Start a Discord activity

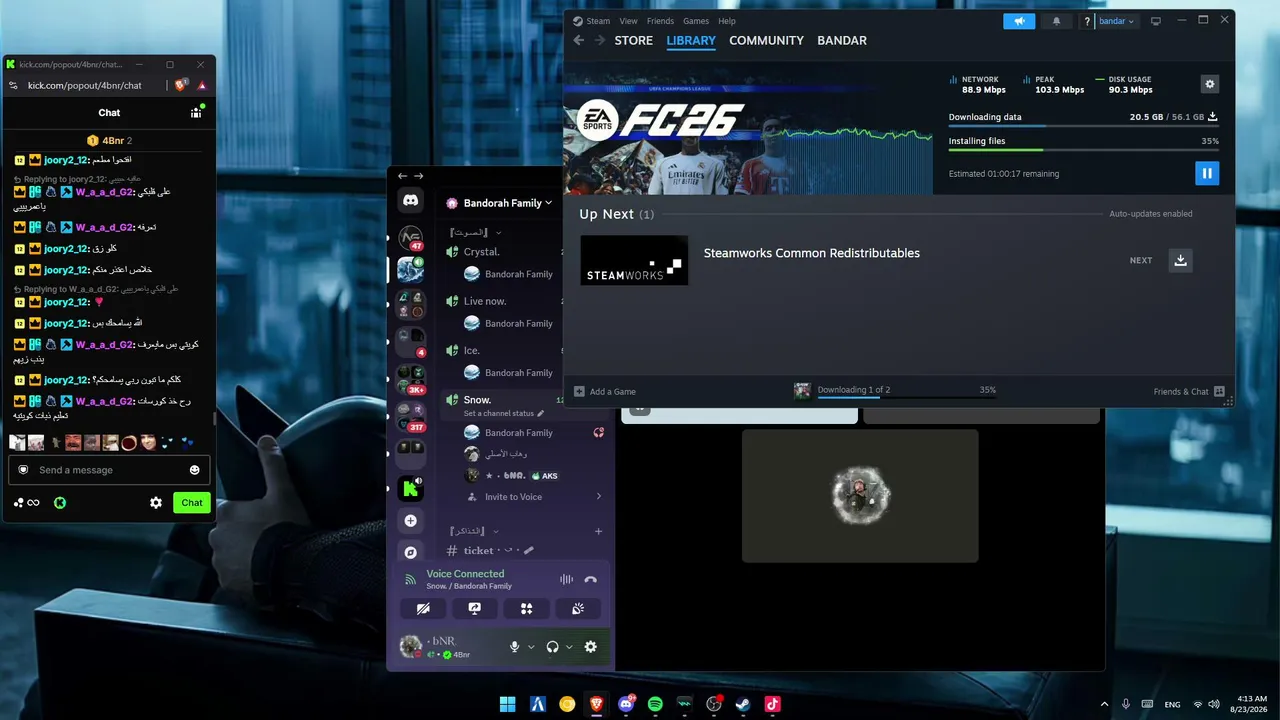point(526,608)
